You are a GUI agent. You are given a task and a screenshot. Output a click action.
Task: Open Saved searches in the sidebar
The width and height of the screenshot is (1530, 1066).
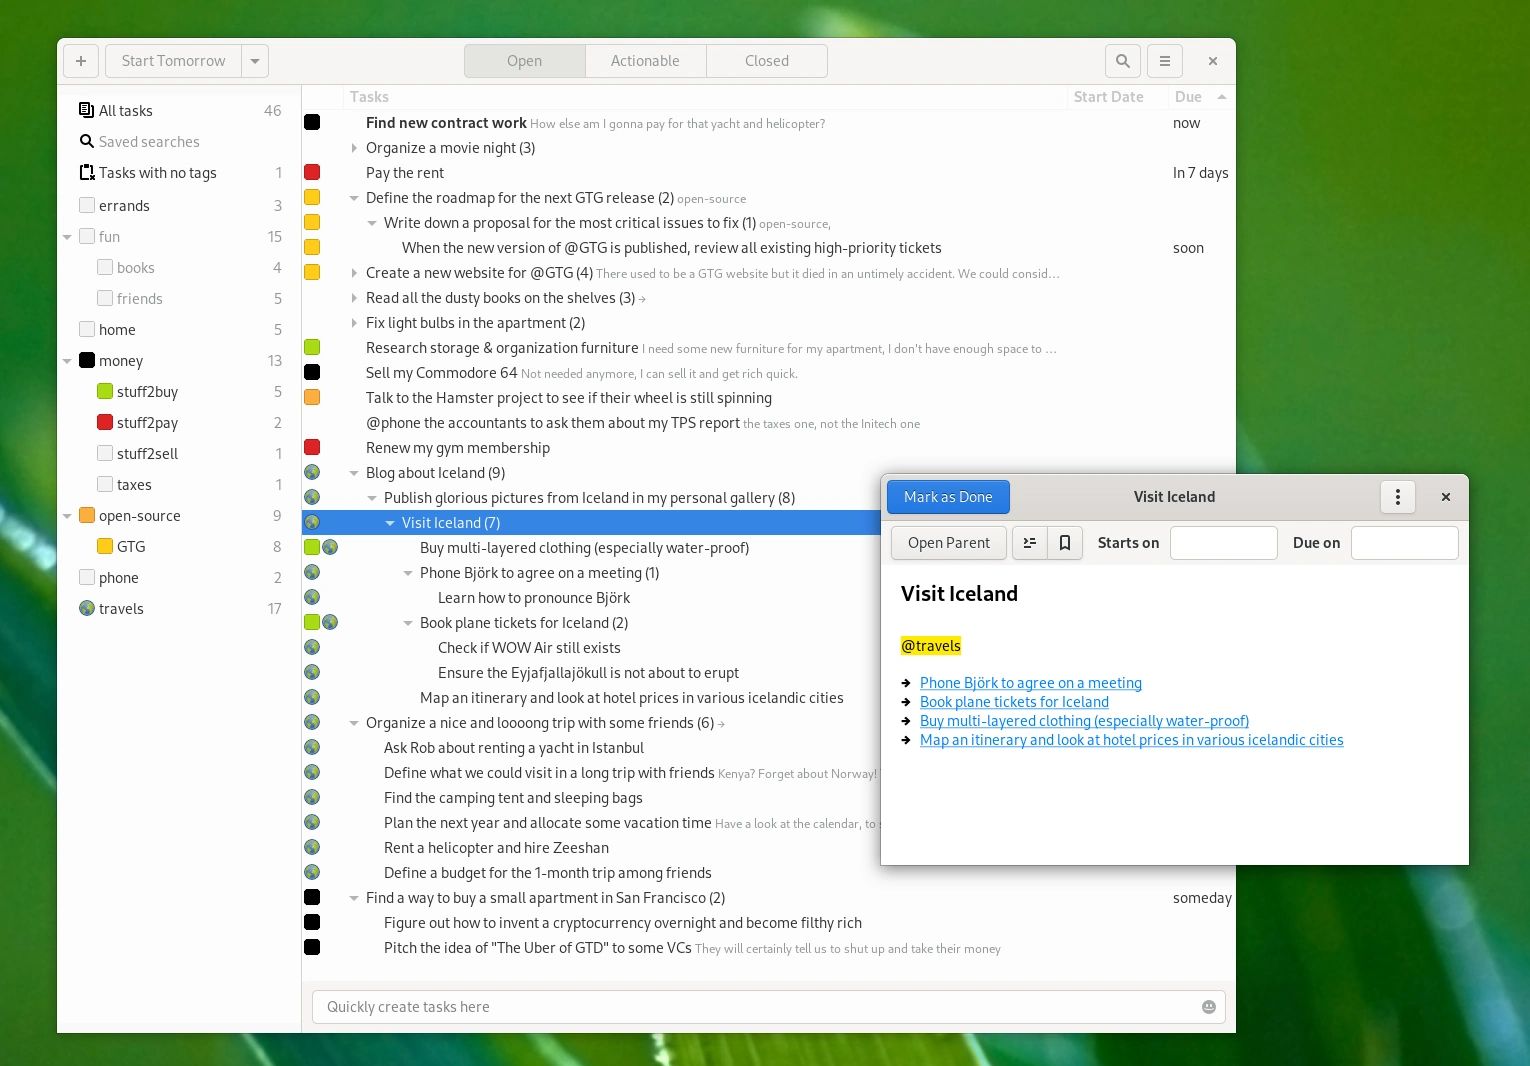pos(148,141)
